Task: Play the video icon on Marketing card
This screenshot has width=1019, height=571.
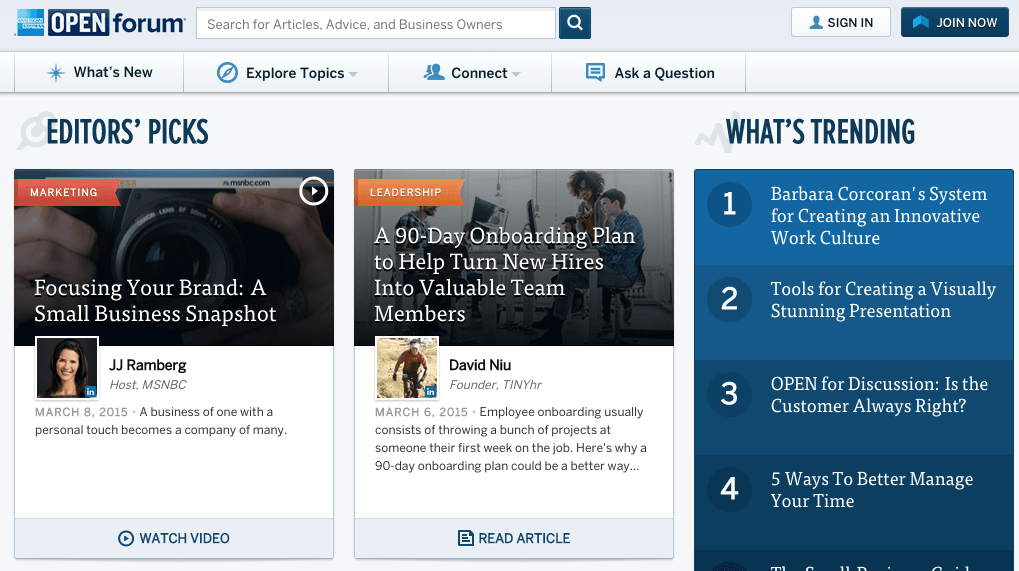Action: tap(313, 191)
